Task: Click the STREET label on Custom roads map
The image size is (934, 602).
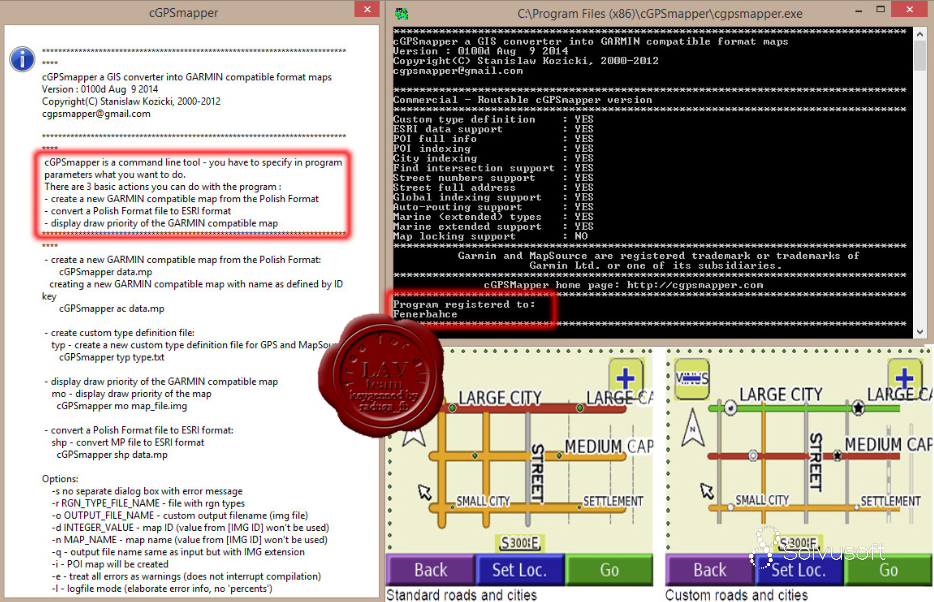Action: pos(815,462)
